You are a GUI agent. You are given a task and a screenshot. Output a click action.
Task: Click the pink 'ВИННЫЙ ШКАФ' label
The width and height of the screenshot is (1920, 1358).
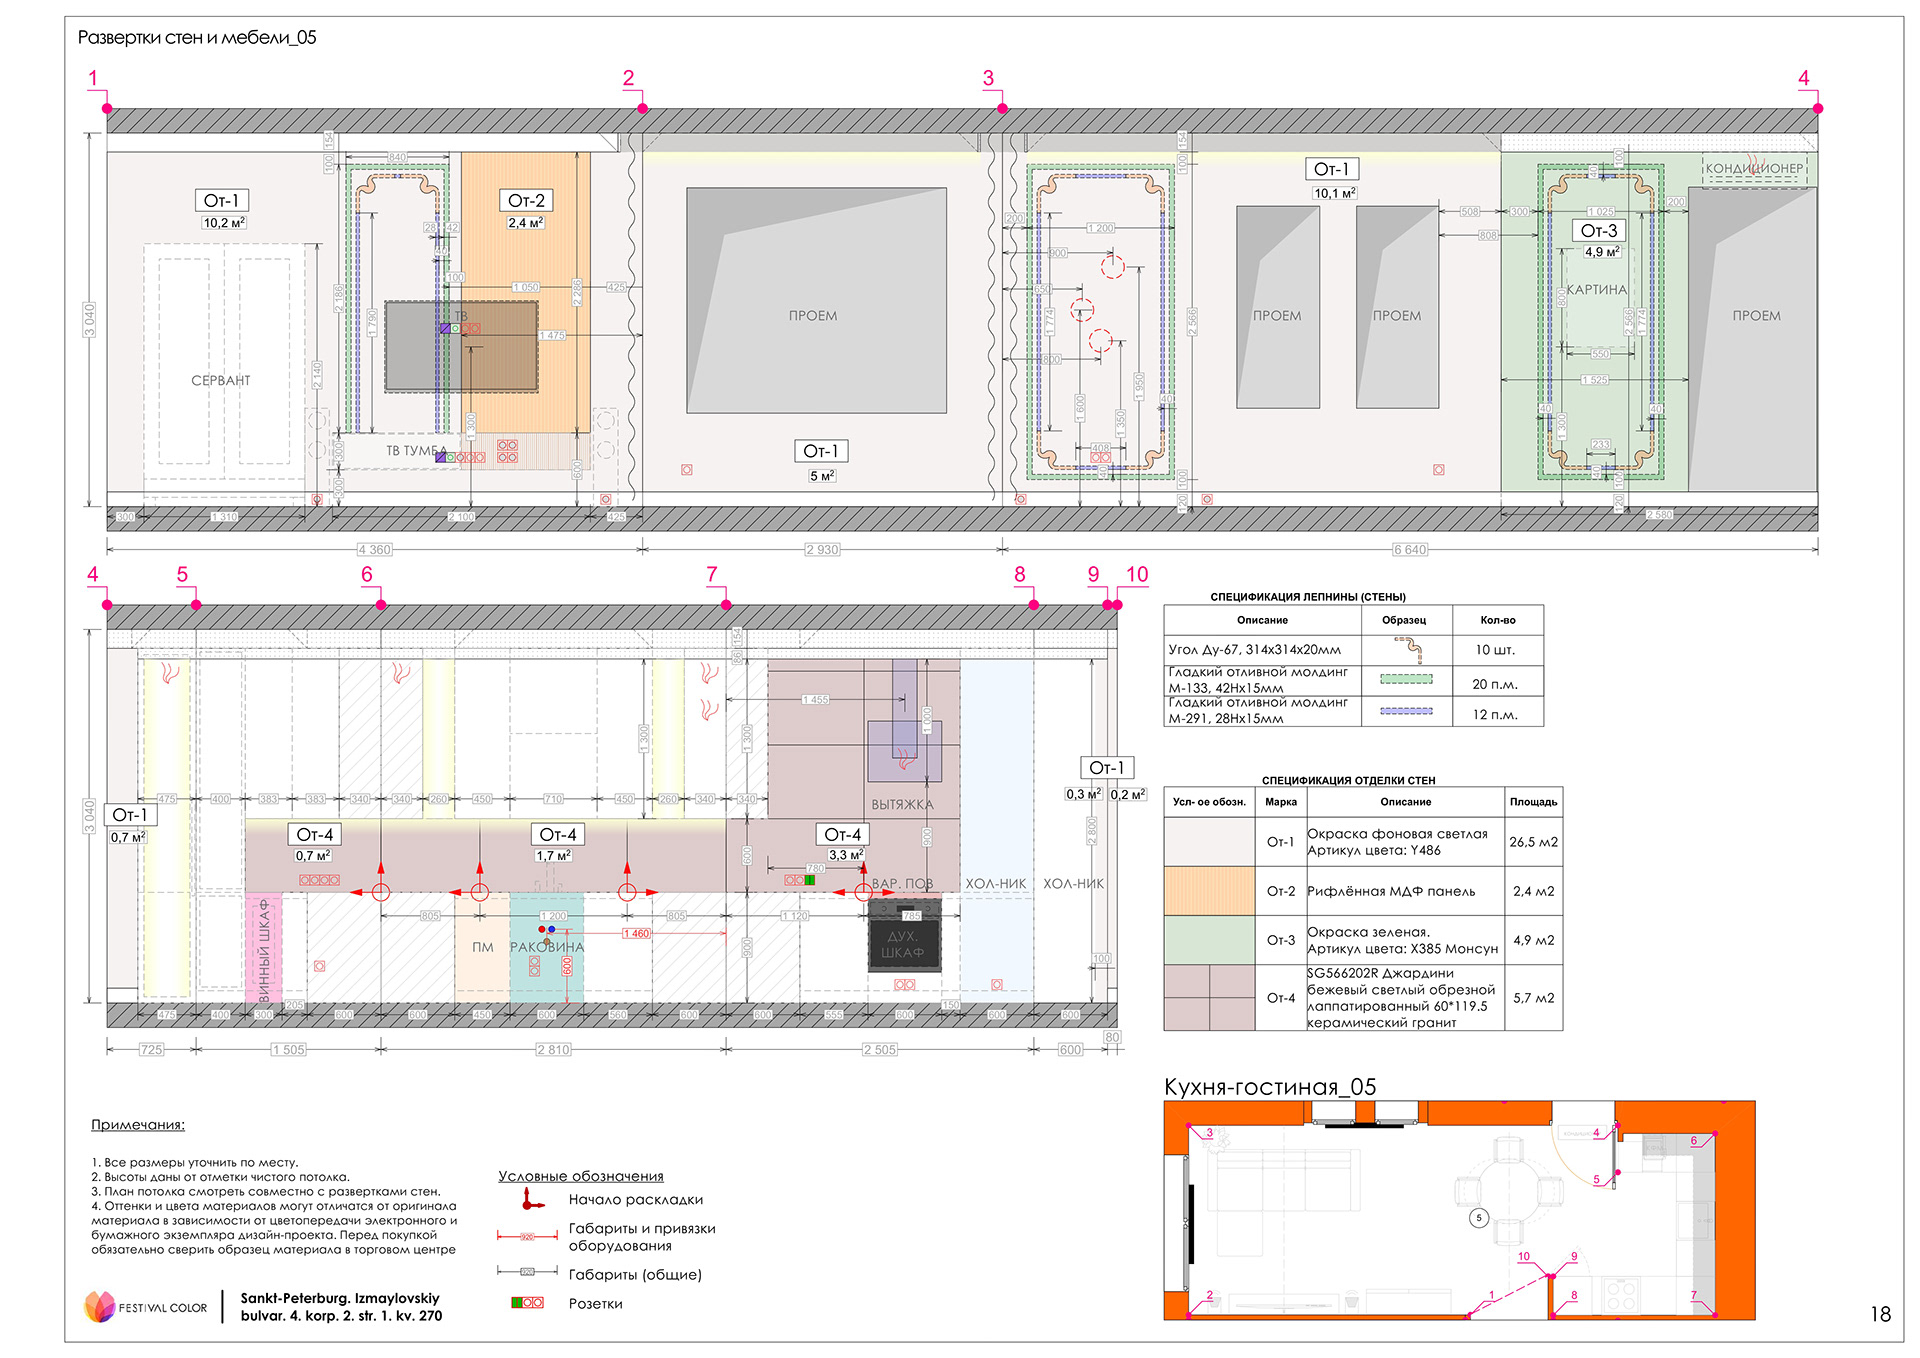(264, 950)
